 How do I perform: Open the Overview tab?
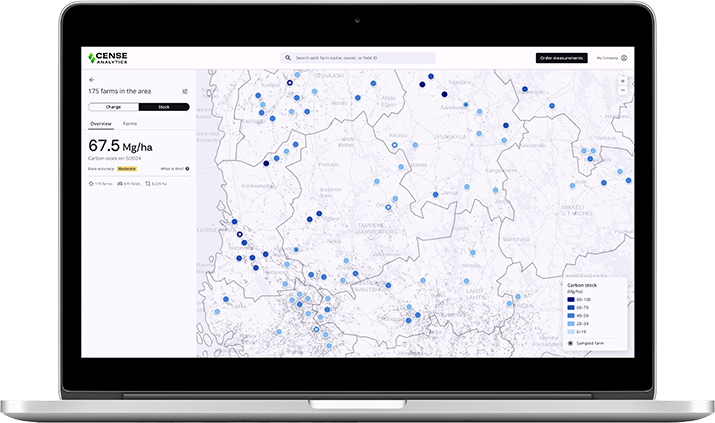point(101,123)
